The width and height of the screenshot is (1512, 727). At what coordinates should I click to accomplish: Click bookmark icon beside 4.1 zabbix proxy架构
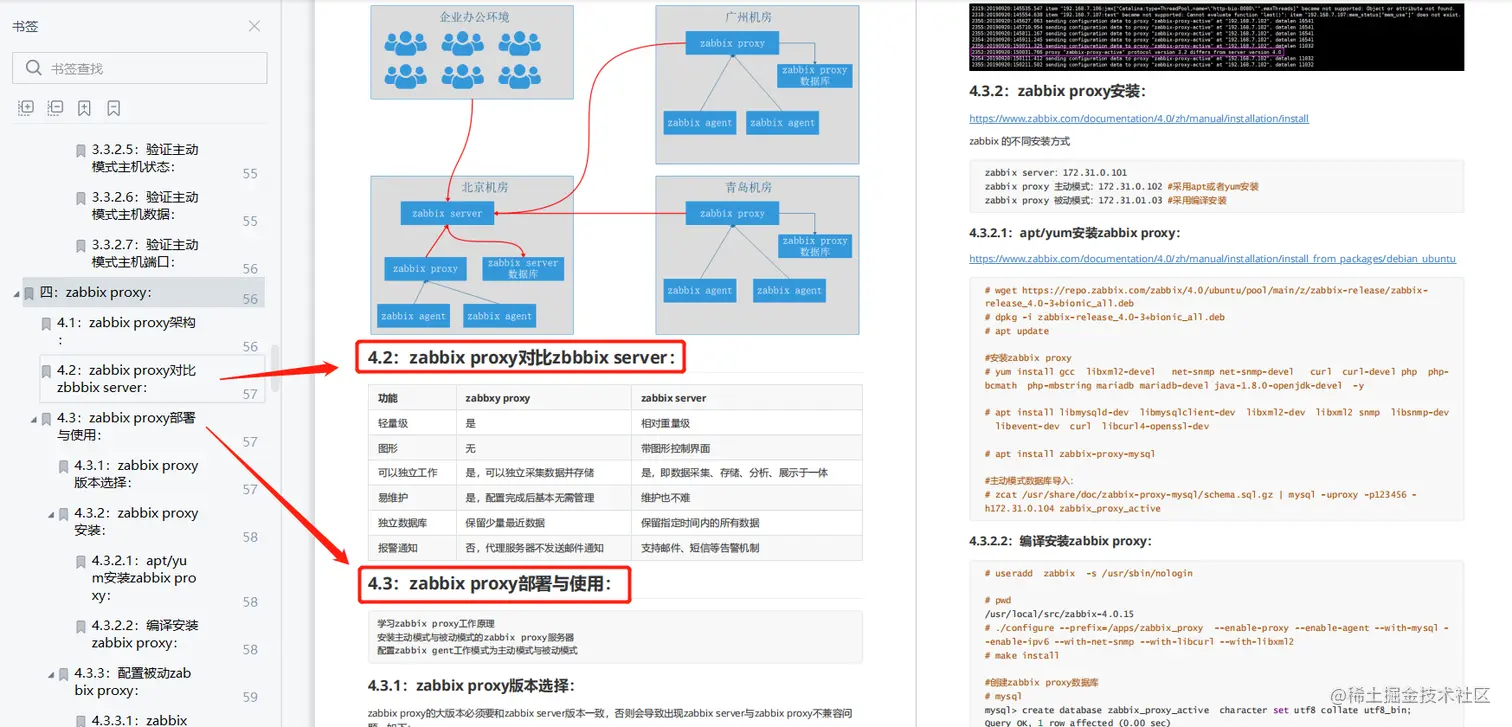pos(46,324)
